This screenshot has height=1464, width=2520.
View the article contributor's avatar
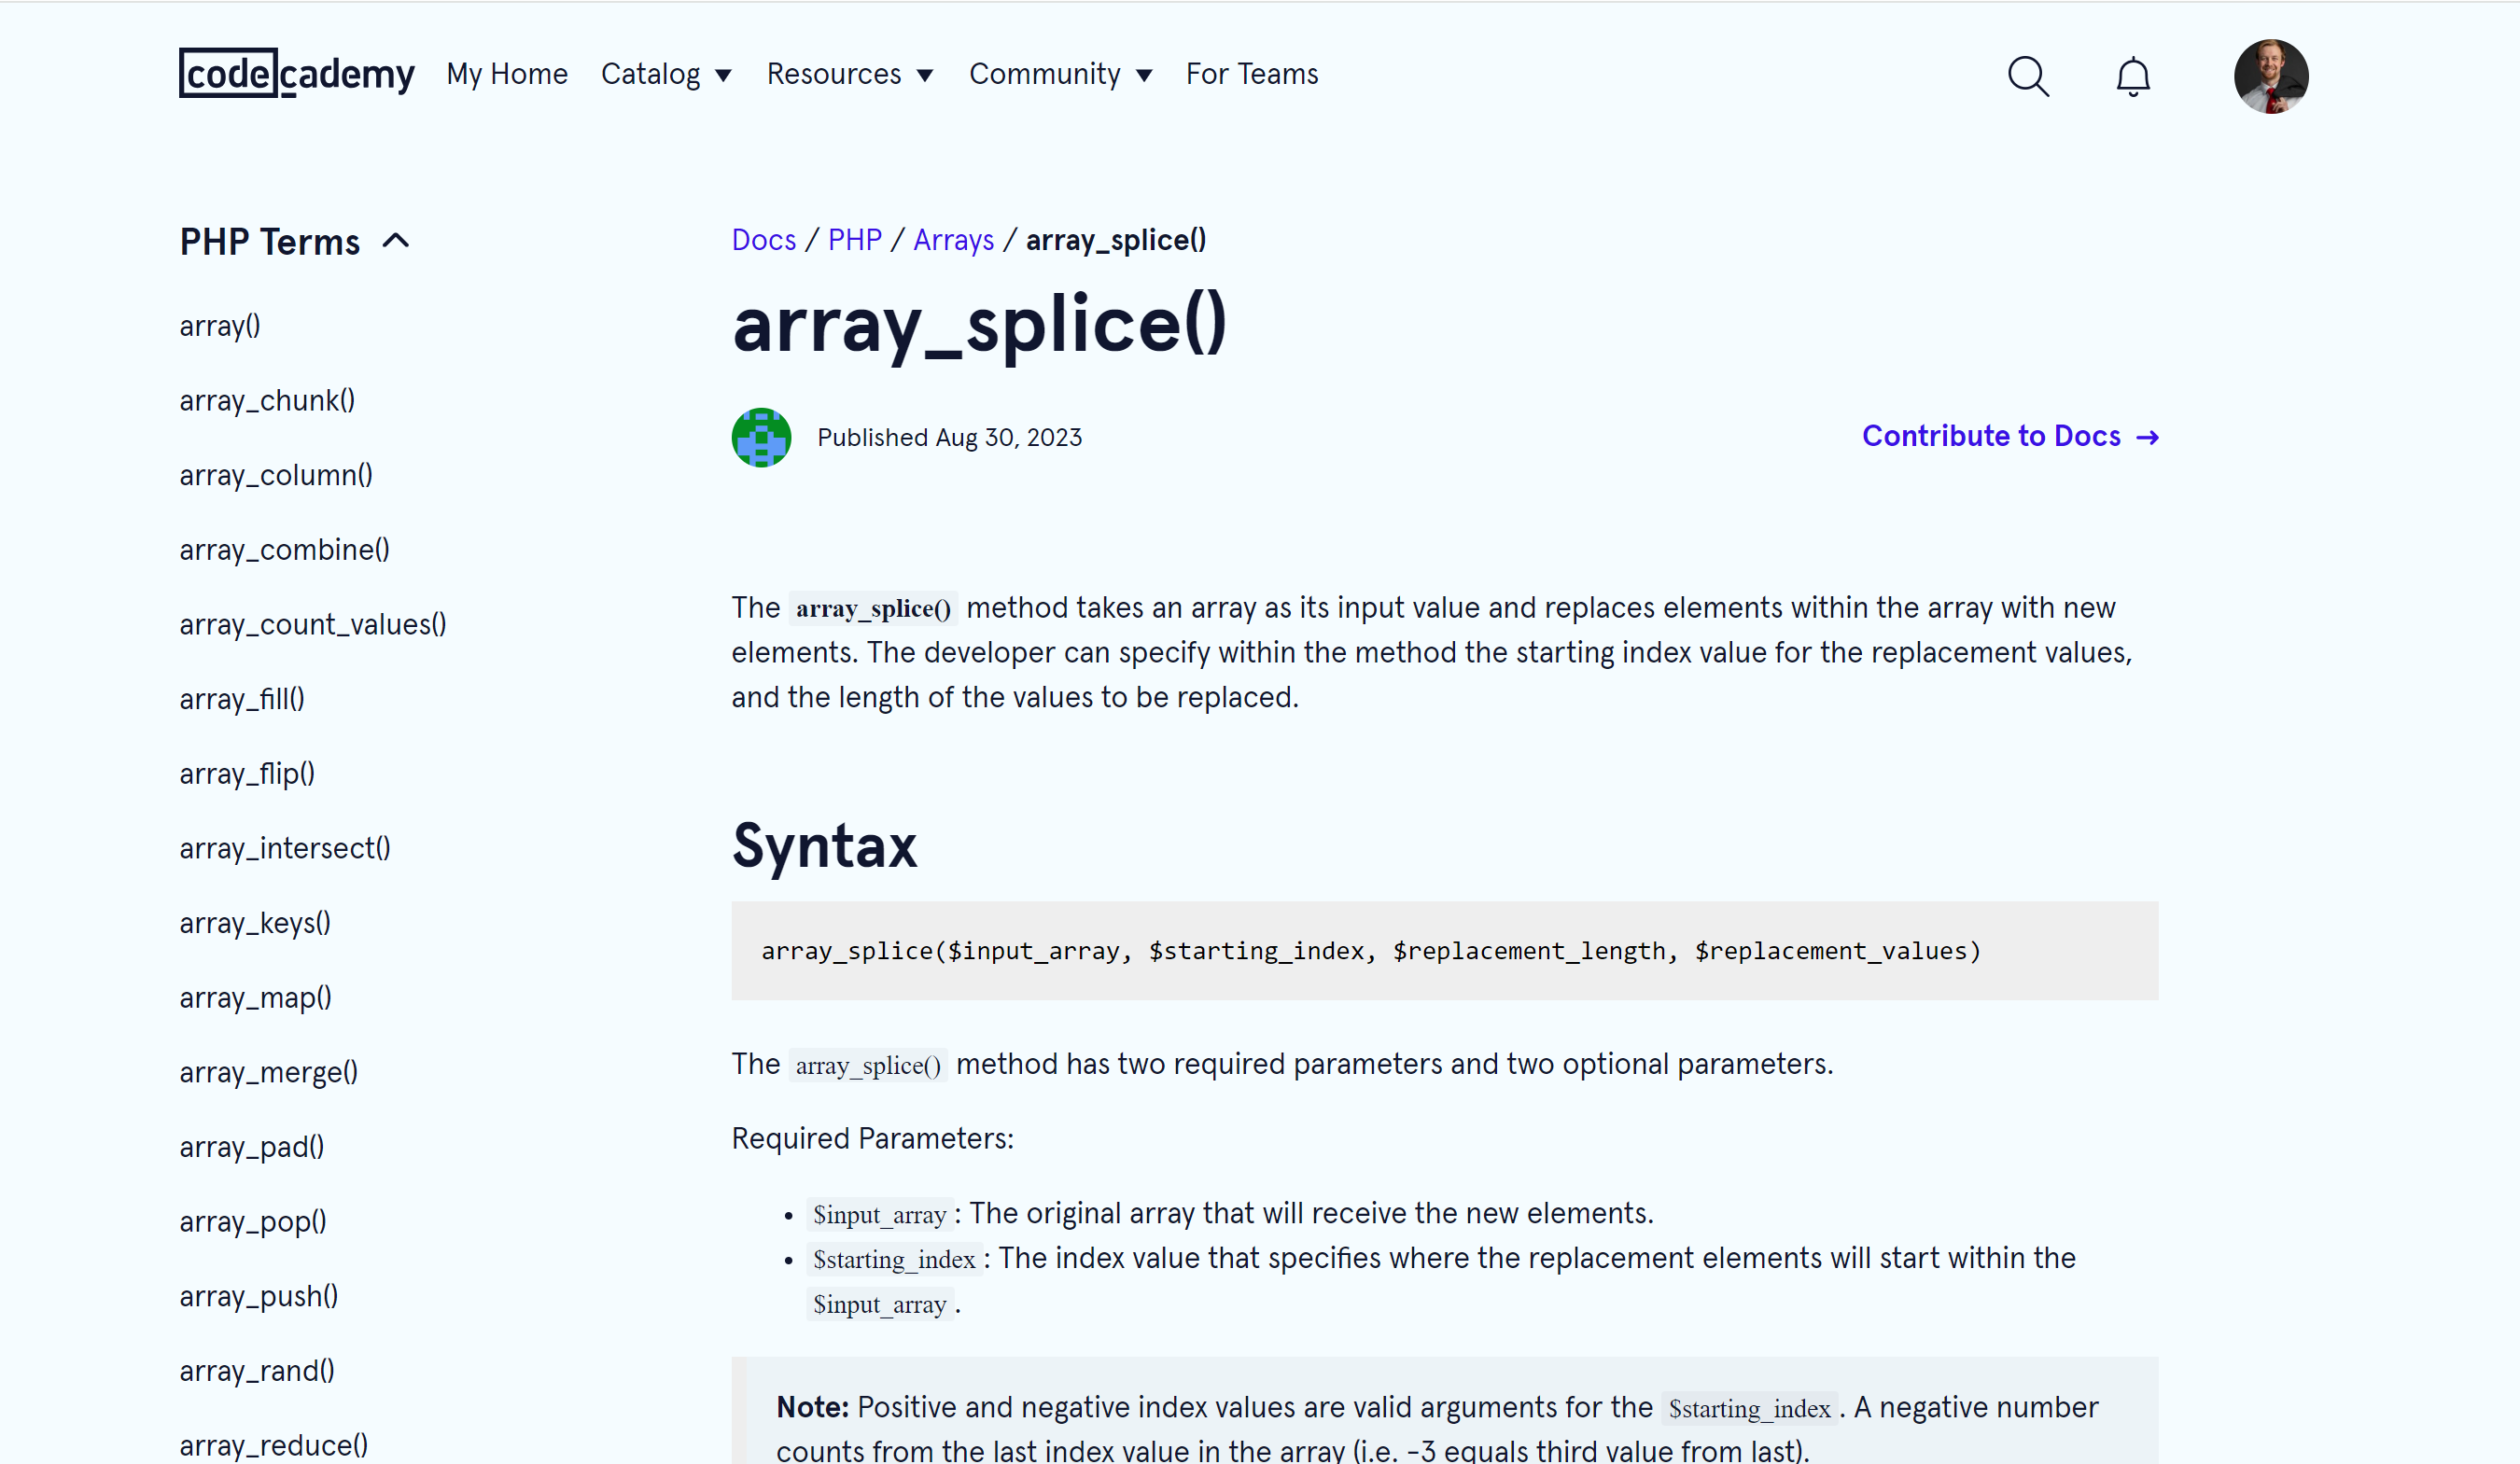(760, 437)
